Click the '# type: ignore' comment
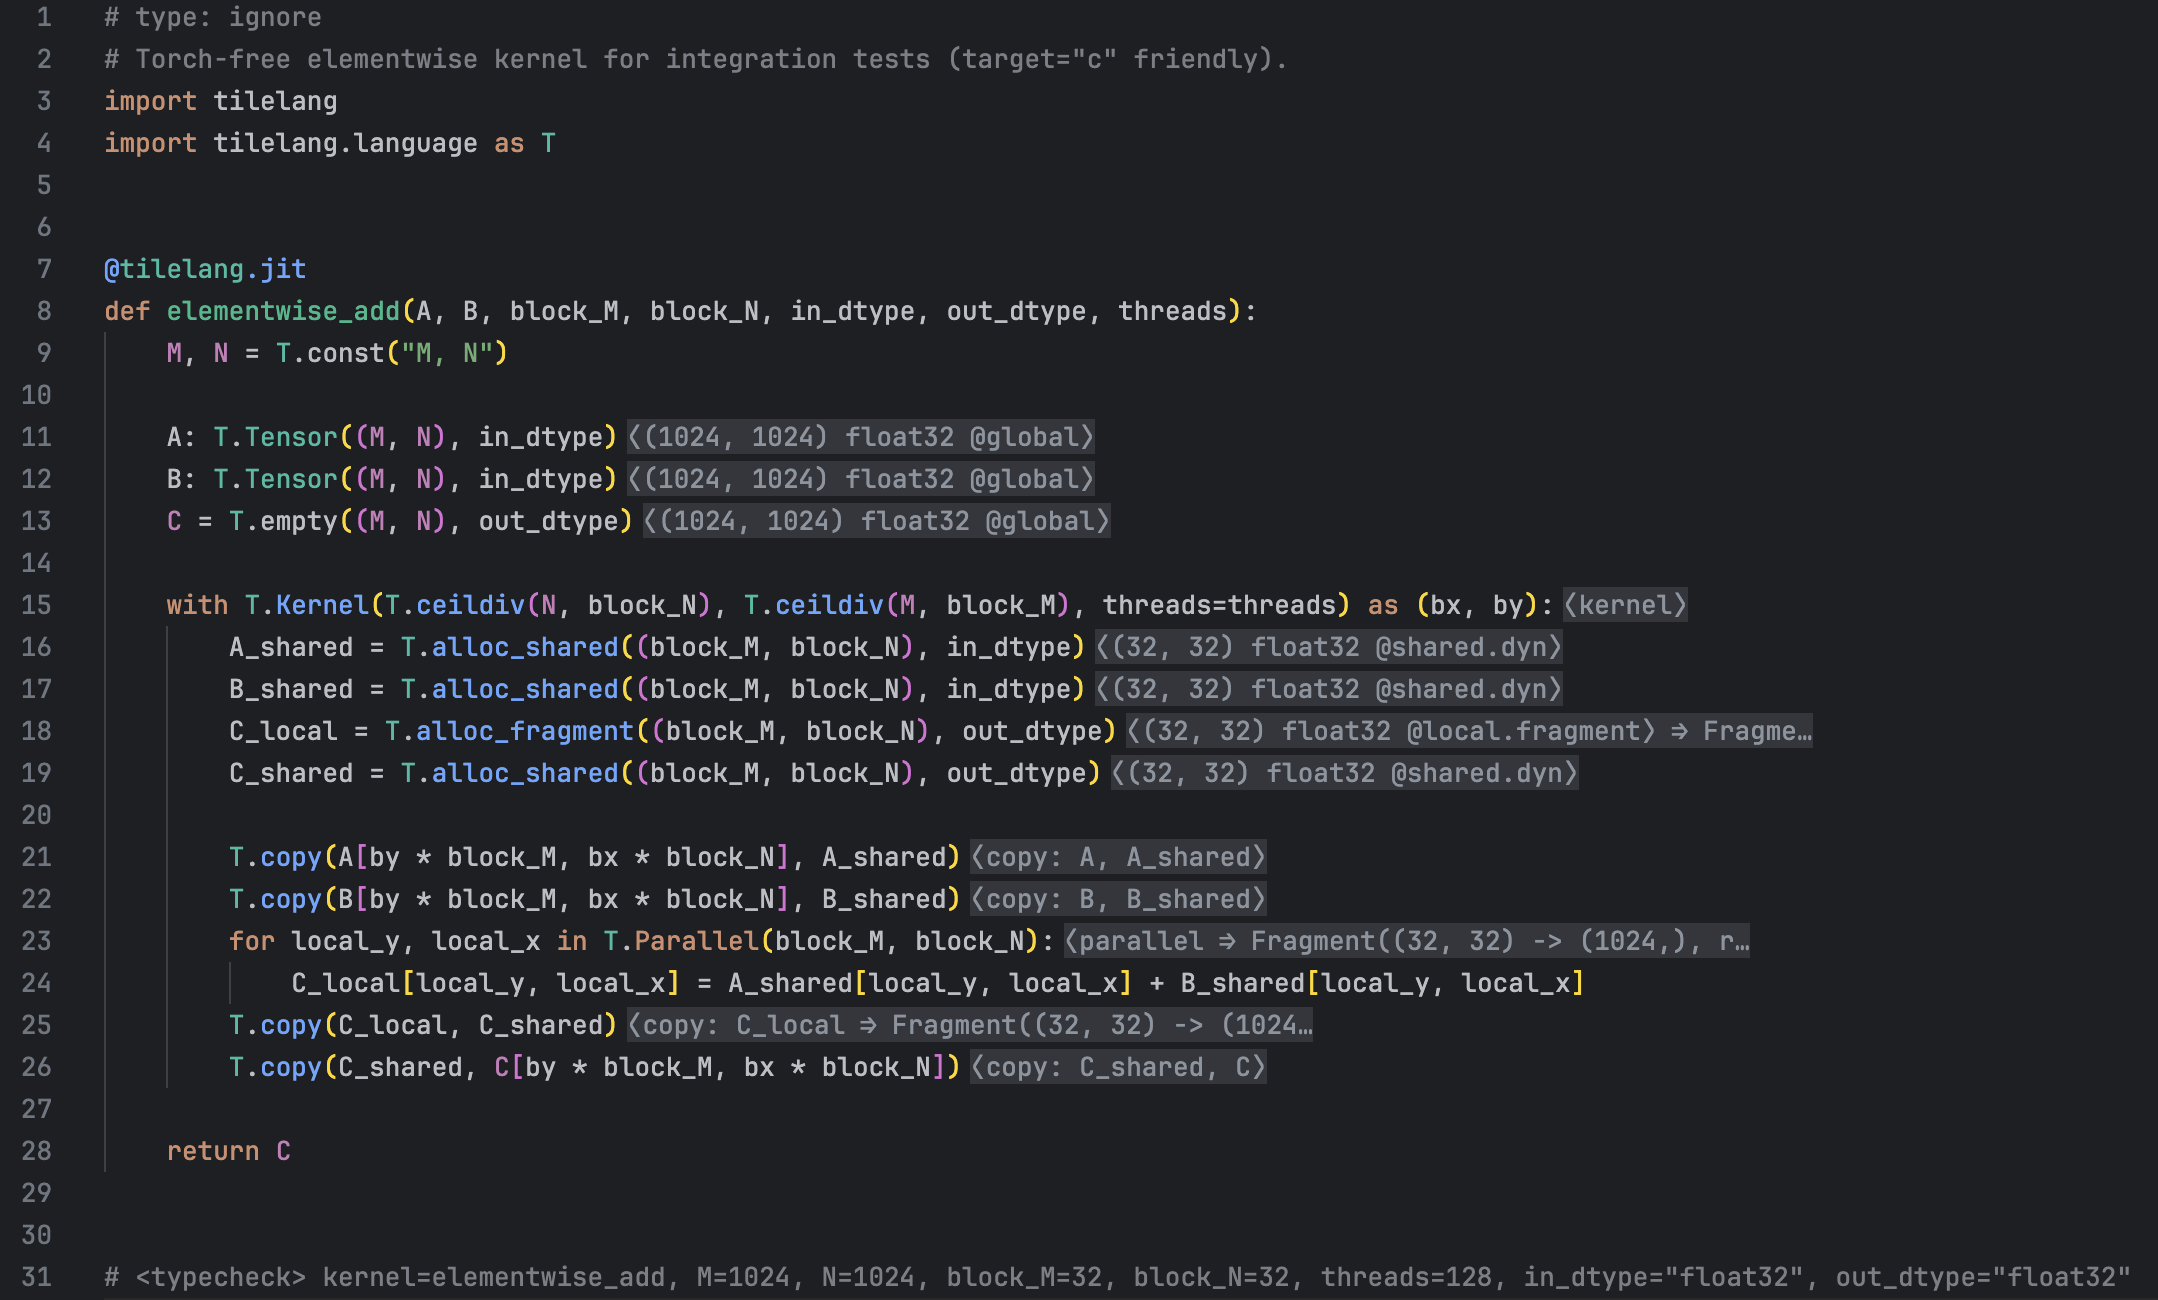2158x1300 pixels. [213, 17]
